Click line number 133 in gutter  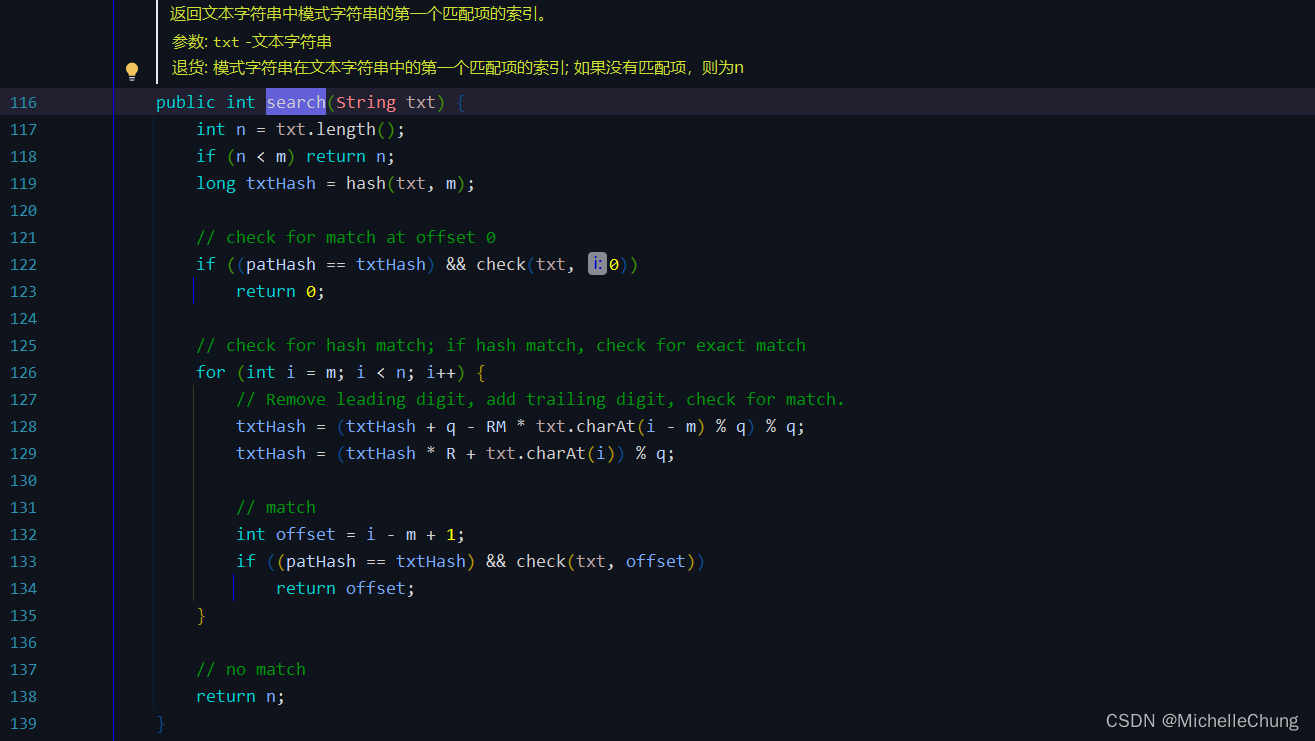point(23,561)
